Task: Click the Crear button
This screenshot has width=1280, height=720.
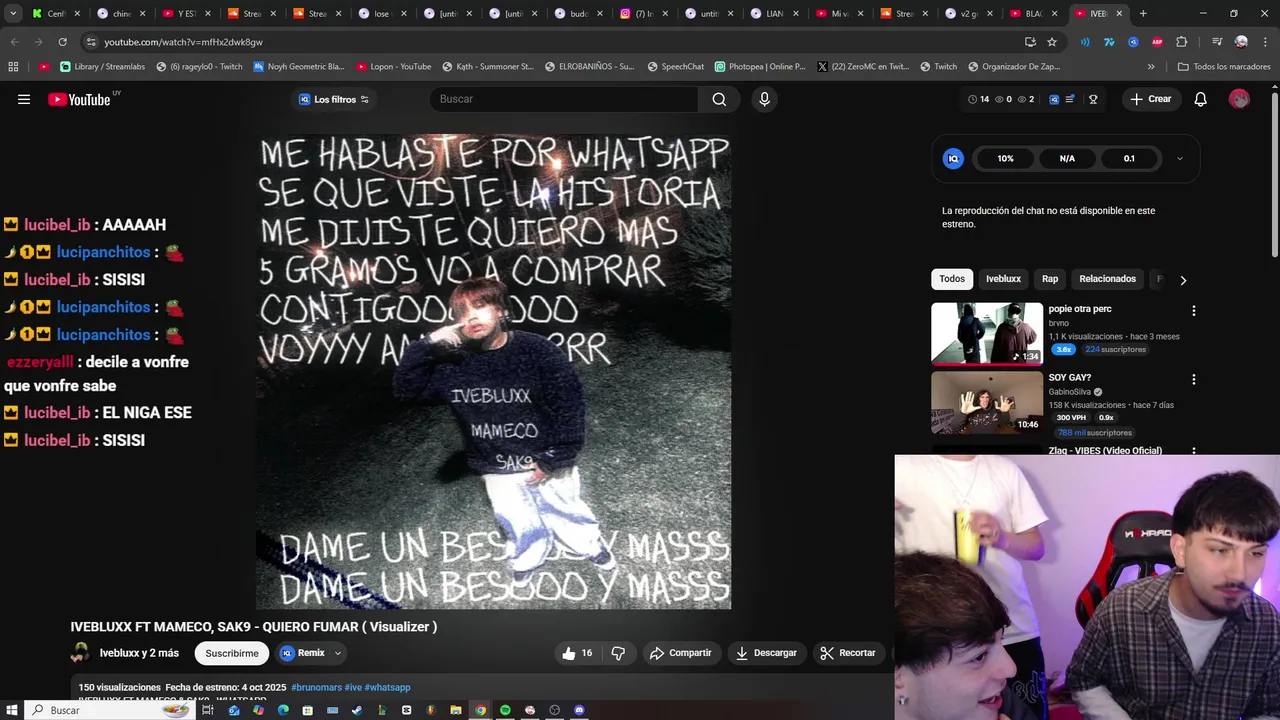Action: coord(1150,99)
